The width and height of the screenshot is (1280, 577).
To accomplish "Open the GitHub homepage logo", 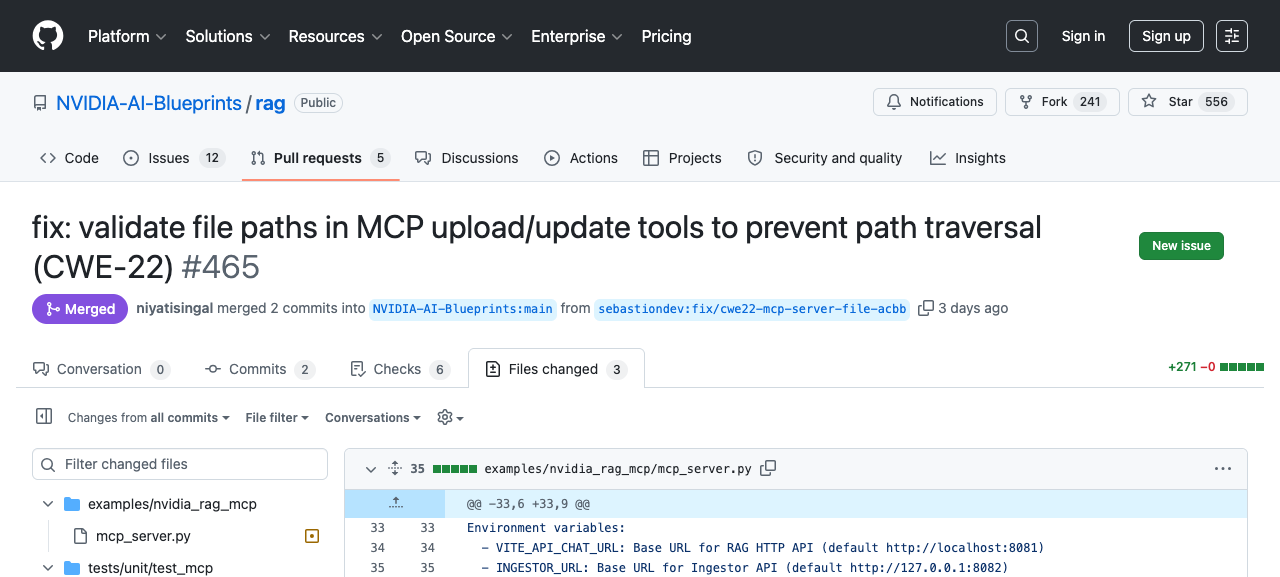I will coord(47,36).
